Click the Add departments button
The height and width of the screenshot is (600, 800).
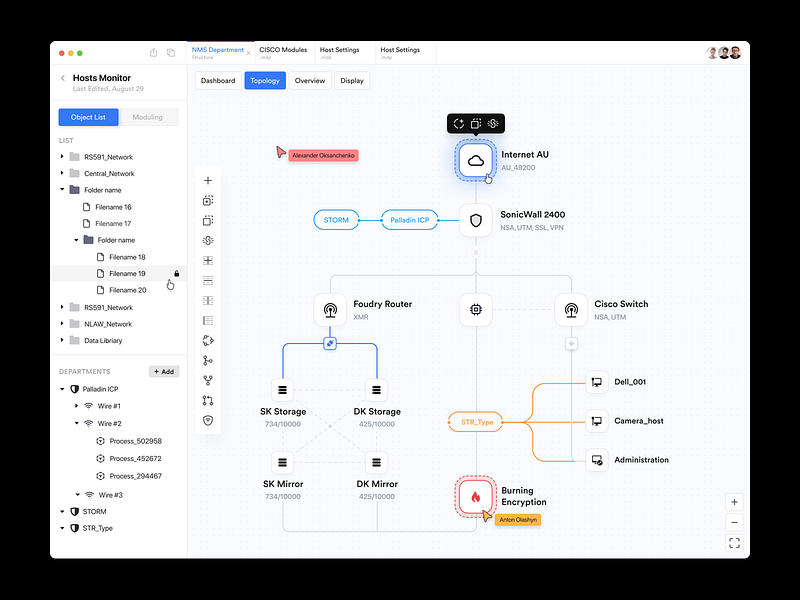(163, 371)
